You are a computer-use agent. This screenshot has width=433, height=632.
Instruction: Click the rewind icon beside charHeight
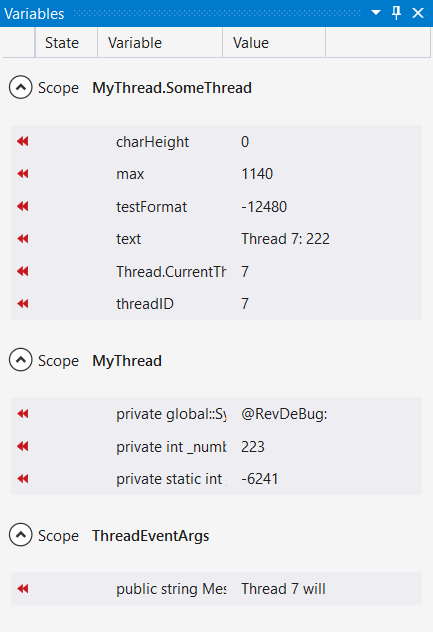[23, 141]
